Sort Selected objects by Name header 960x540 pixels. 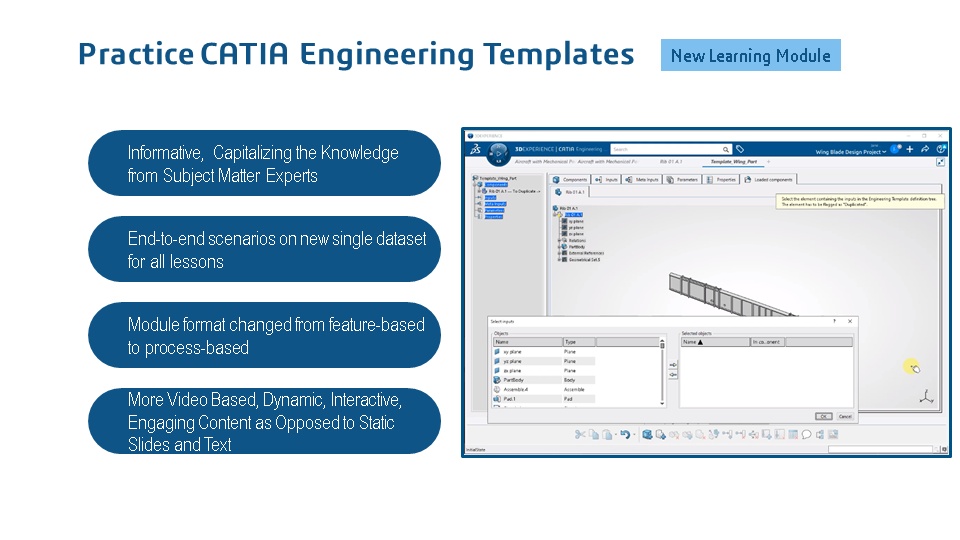coord(715,342)
